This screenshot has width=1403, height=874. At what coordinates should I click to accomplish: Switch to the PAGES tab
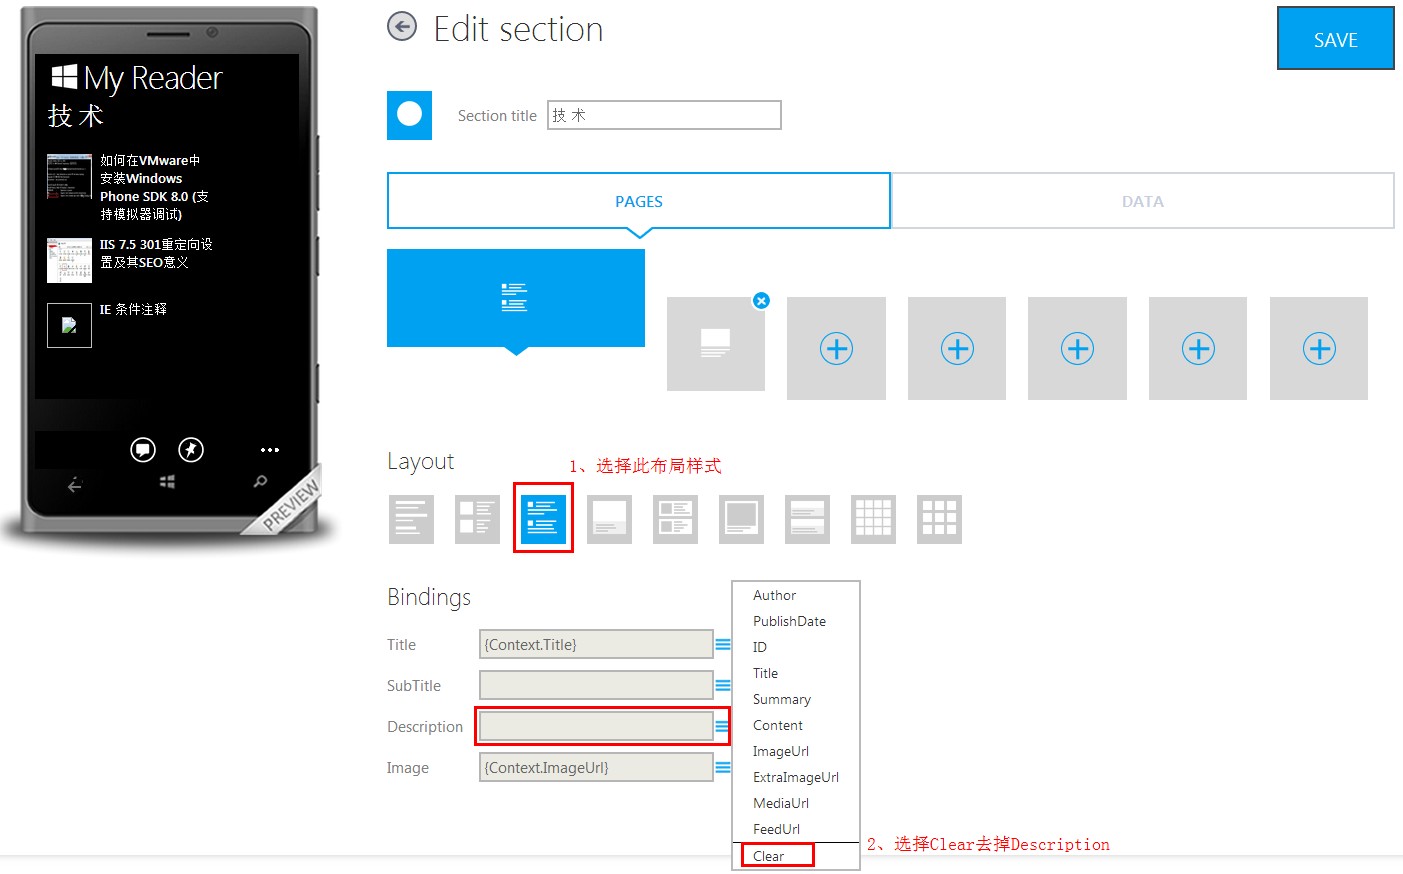638,201
